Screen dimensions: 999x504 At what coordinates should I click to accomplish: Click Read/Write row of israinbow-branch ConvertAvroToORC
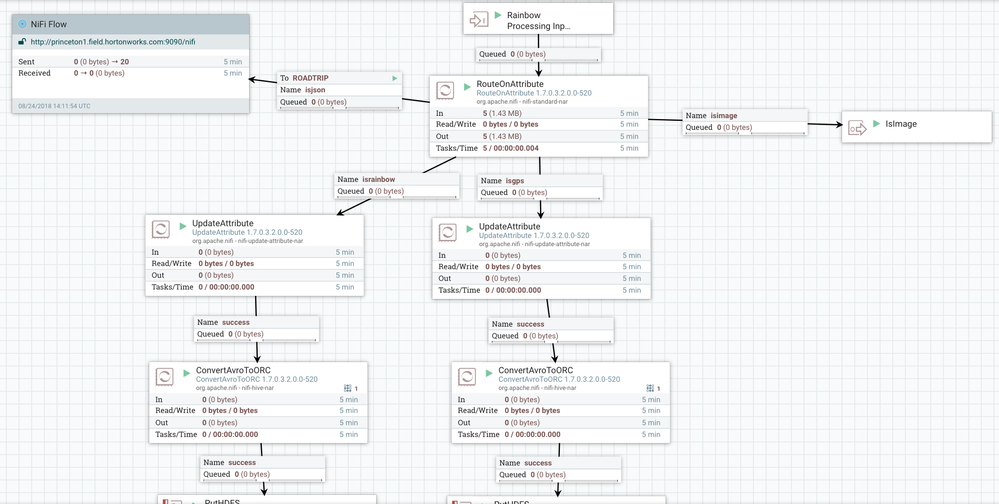[259, 411]
